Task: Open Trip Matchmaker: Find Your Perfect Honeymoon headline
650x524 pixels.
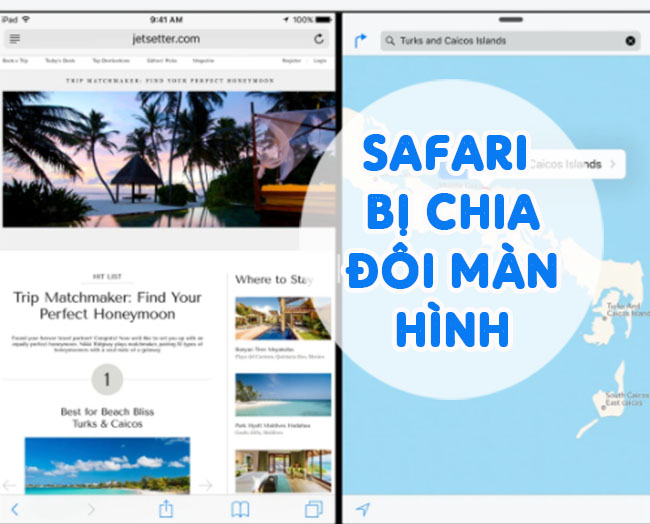Action: click(107, 306)
